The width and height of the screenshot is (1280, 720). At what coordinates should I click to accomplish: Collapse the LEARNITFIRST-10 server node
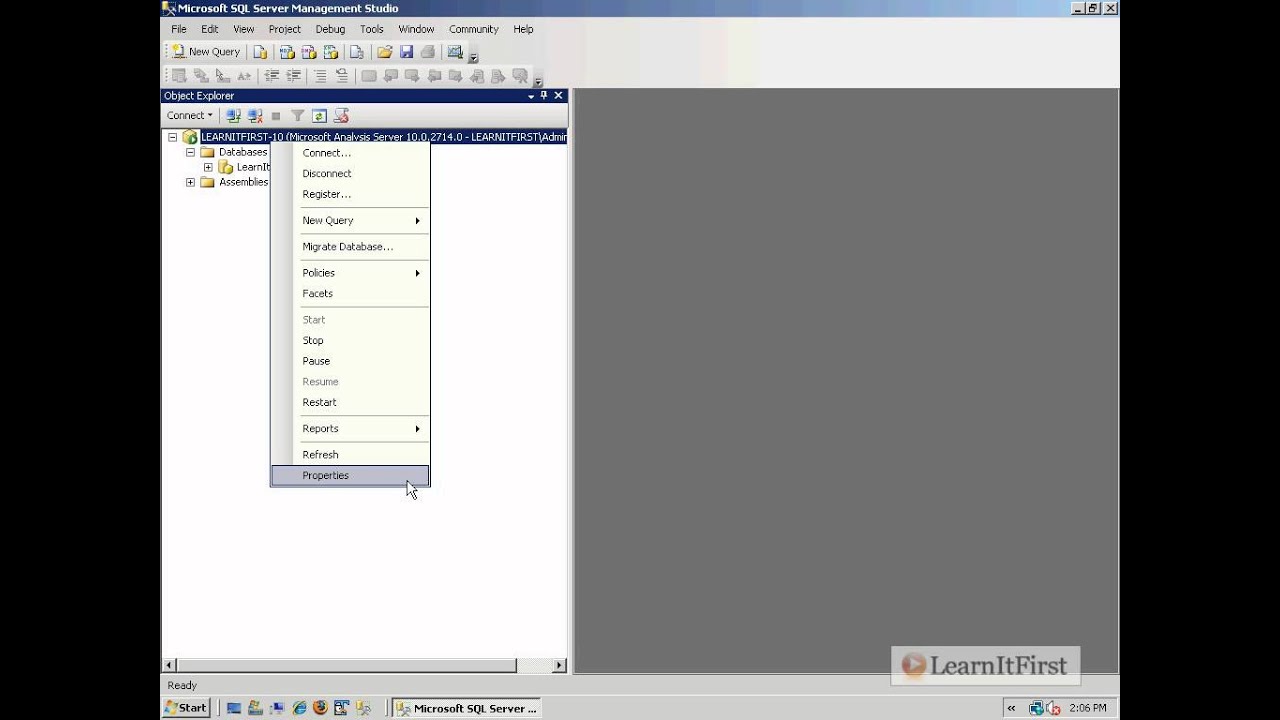tap(172, 137)
